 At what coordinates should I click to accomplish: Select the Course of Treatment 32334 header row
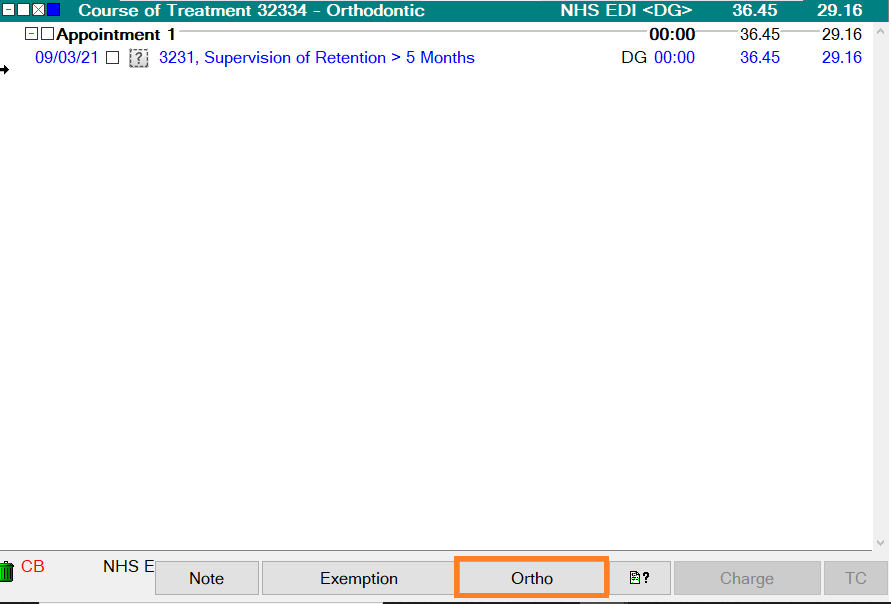coord(251,11)
